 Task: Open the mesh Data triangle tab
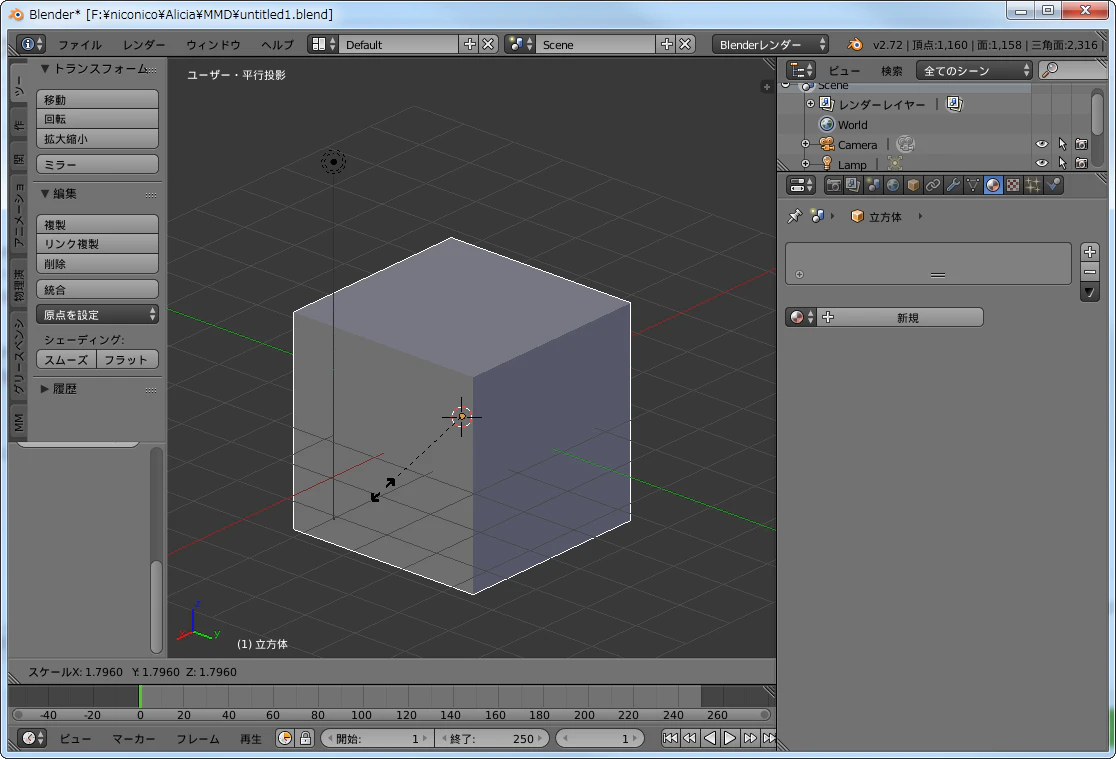(x=972, y=185)
